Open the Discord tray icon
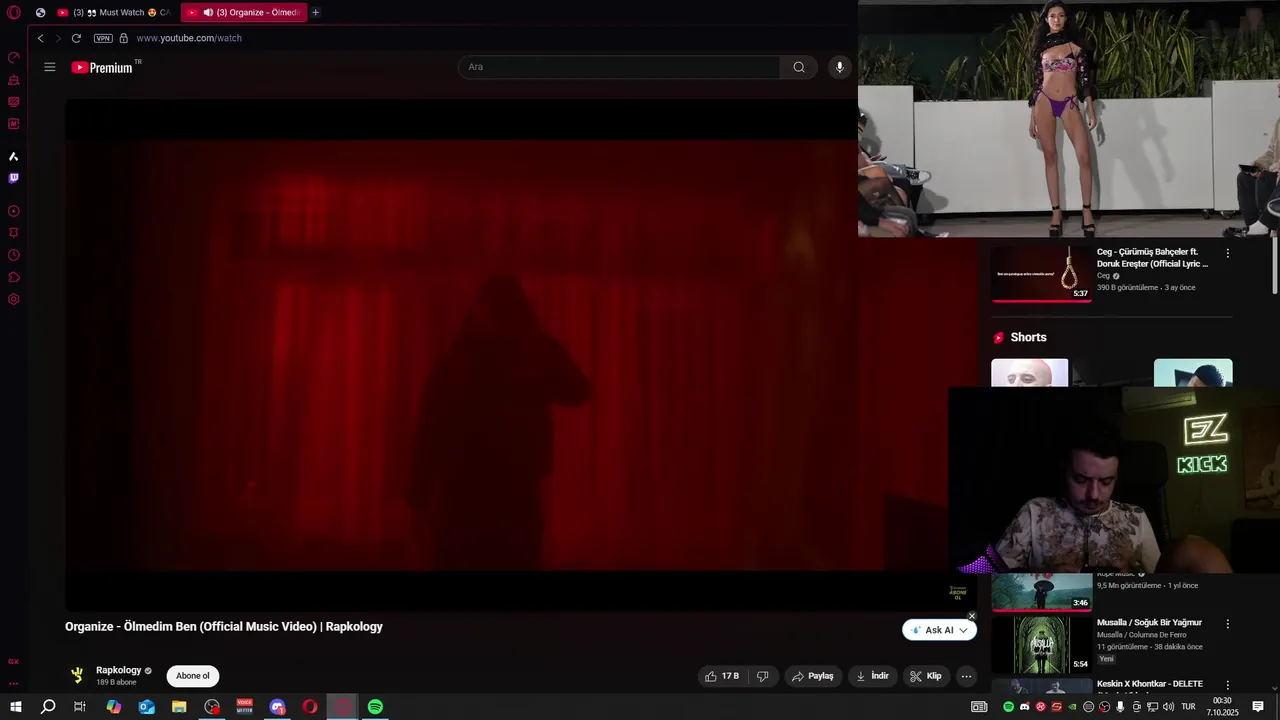1280x720 pixels. tap(1024, 707)
